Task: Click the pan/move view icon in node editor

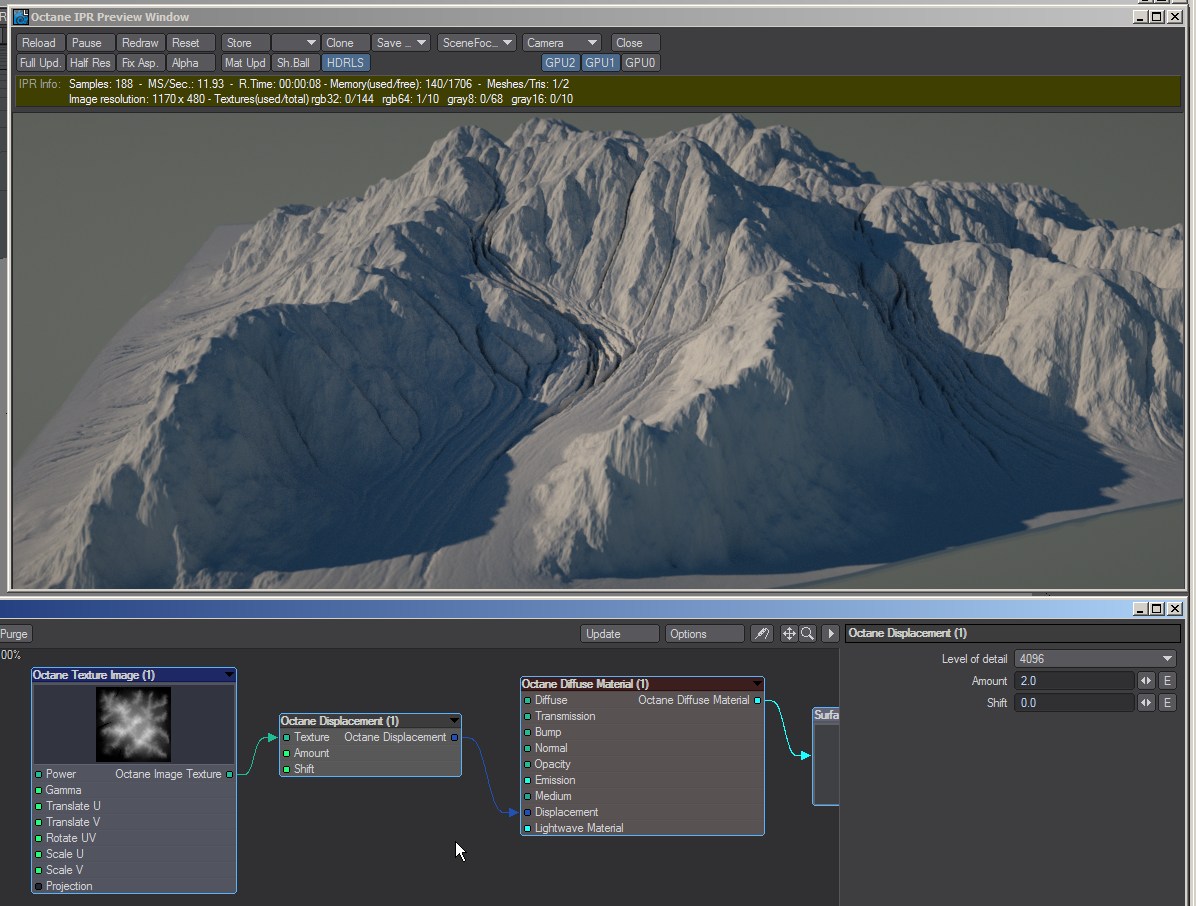Action: pyautogui.click(x=789, y=634)
